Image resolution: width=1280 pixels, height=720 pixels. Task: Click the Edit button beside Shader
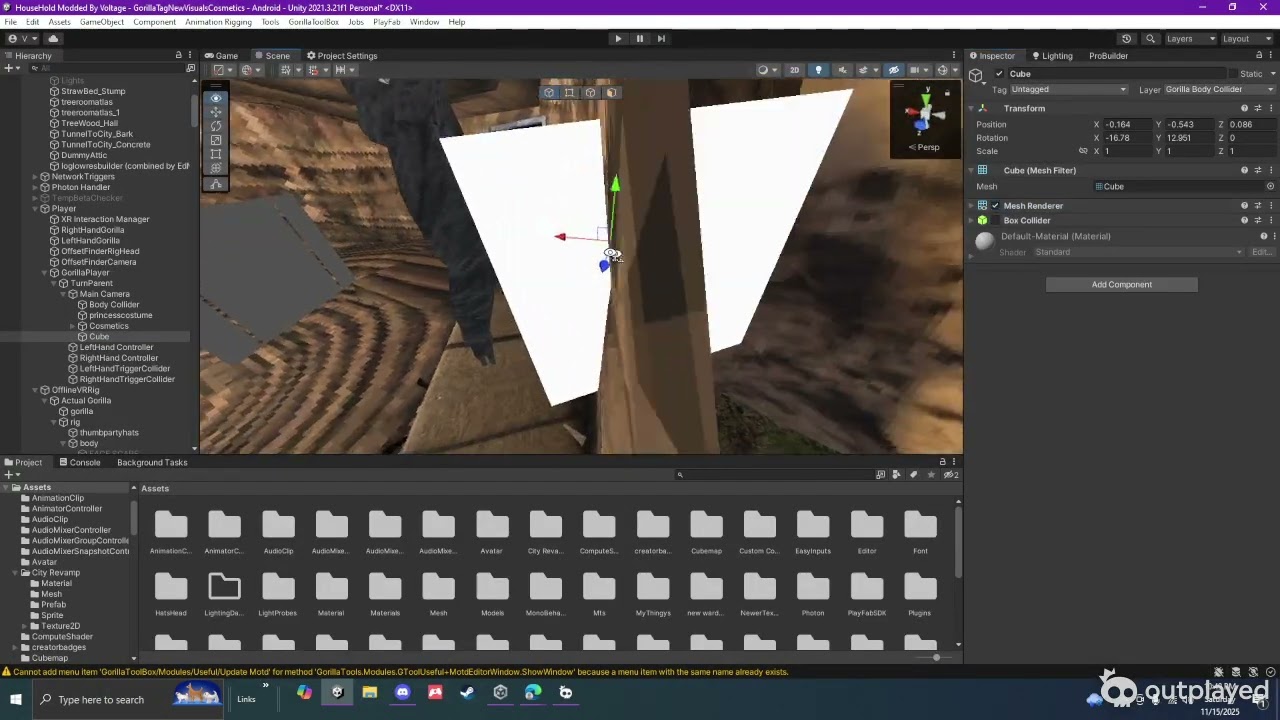click(1262, 253)
